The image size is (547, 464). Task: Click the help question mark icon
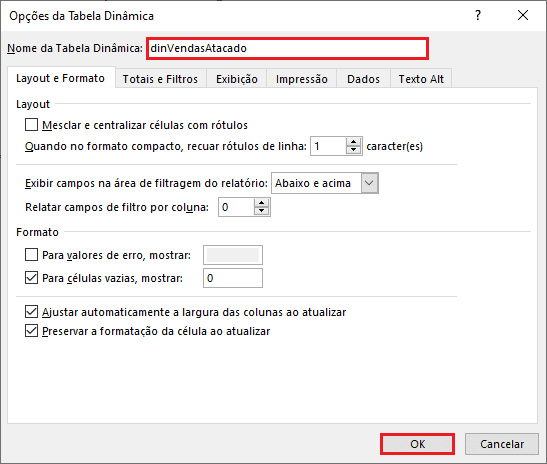click(478, 15)
